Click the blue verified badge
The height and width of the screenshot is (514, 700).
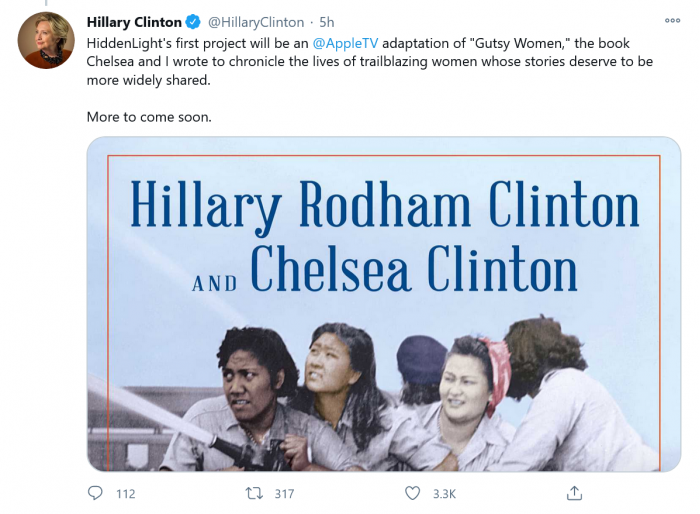pos(194,22)
